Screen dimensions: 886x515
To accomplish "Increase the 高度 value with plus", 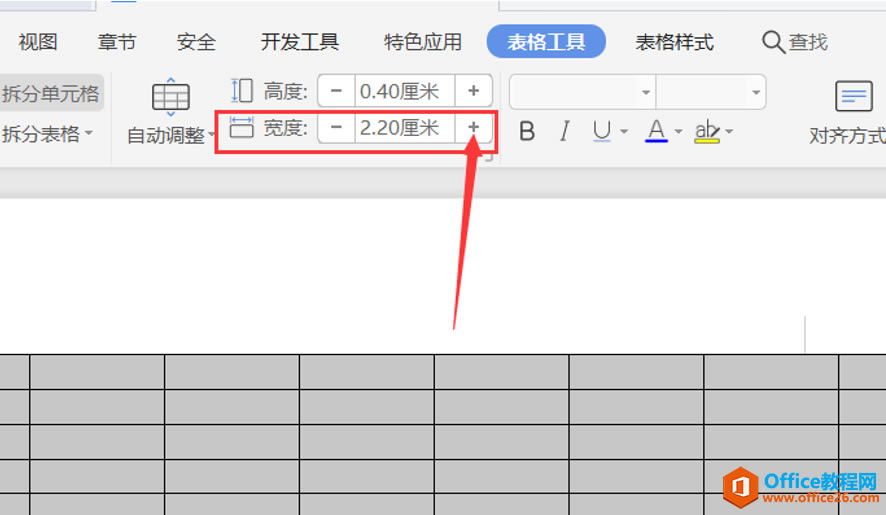I will point(474,90).
